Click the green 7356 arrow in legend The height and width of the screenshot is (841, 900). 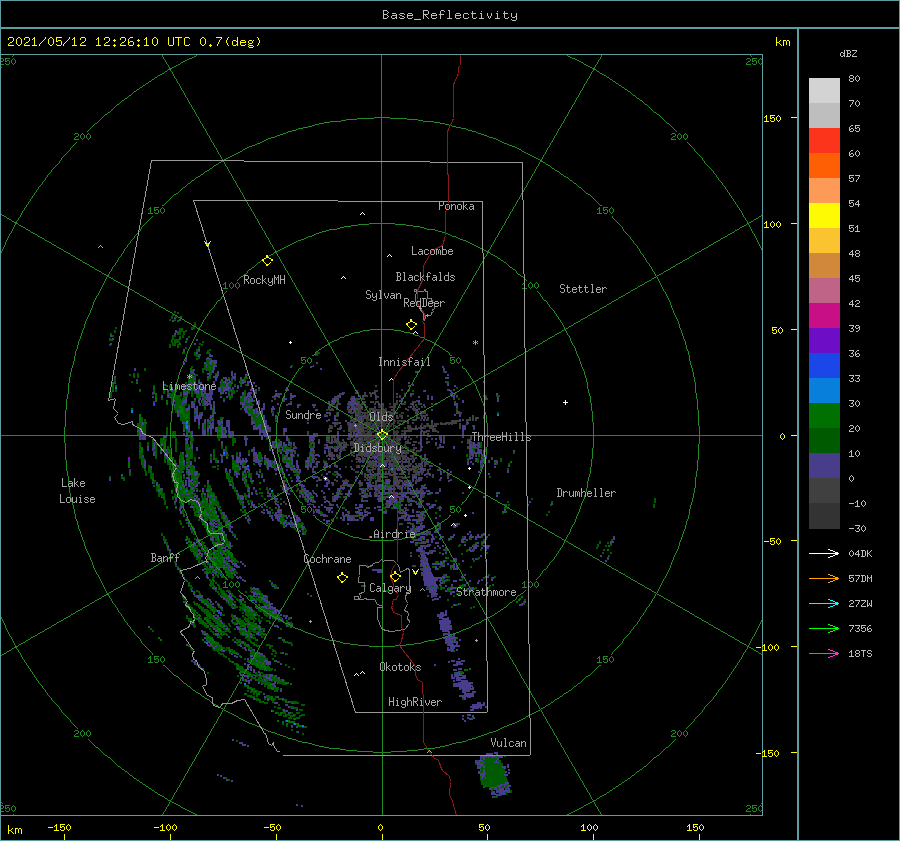tap(824, 629)
